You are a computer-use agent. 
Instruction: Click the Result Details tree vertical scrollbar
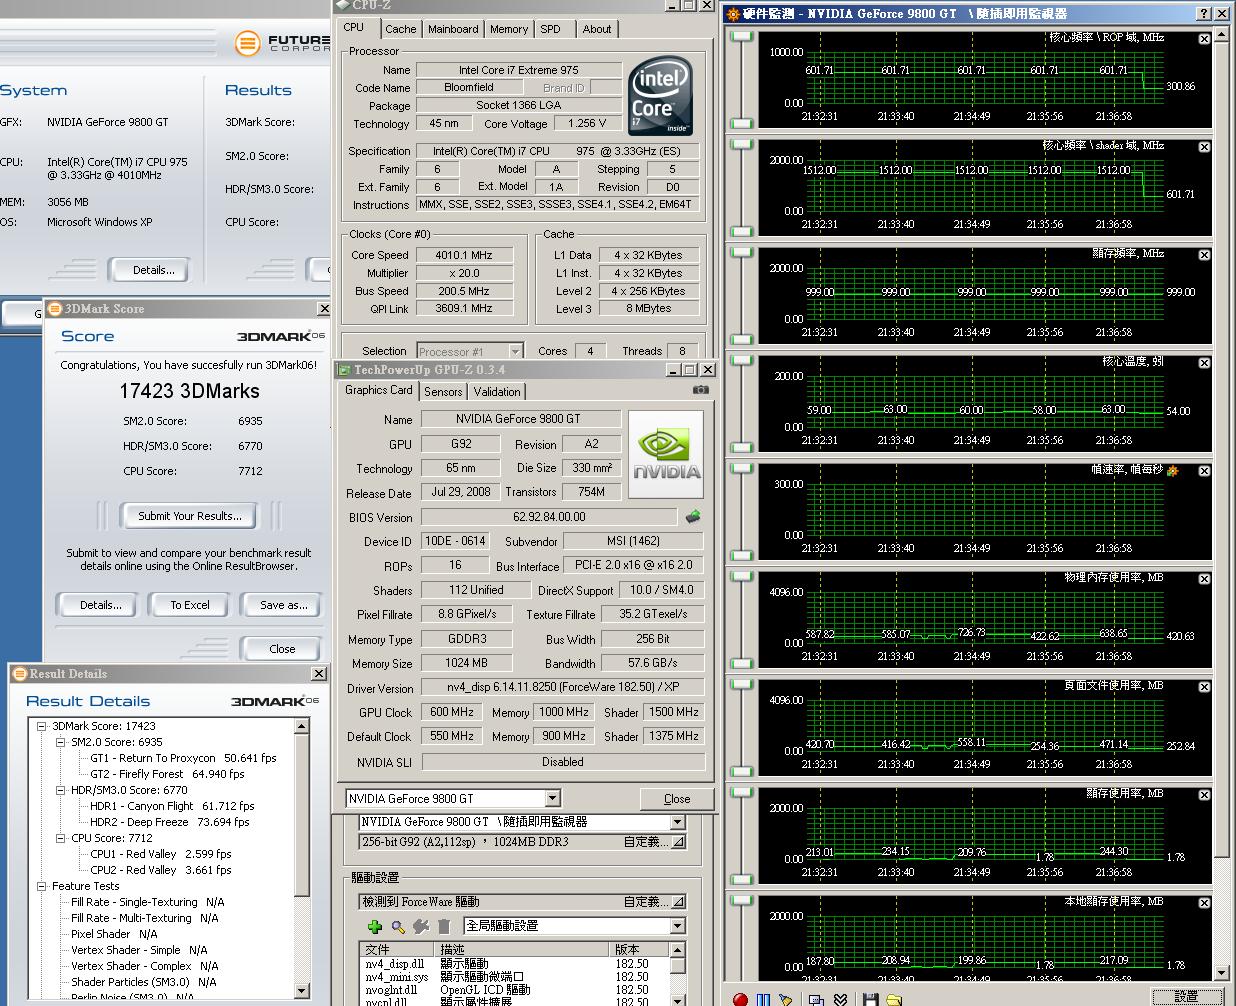[303, 860]
